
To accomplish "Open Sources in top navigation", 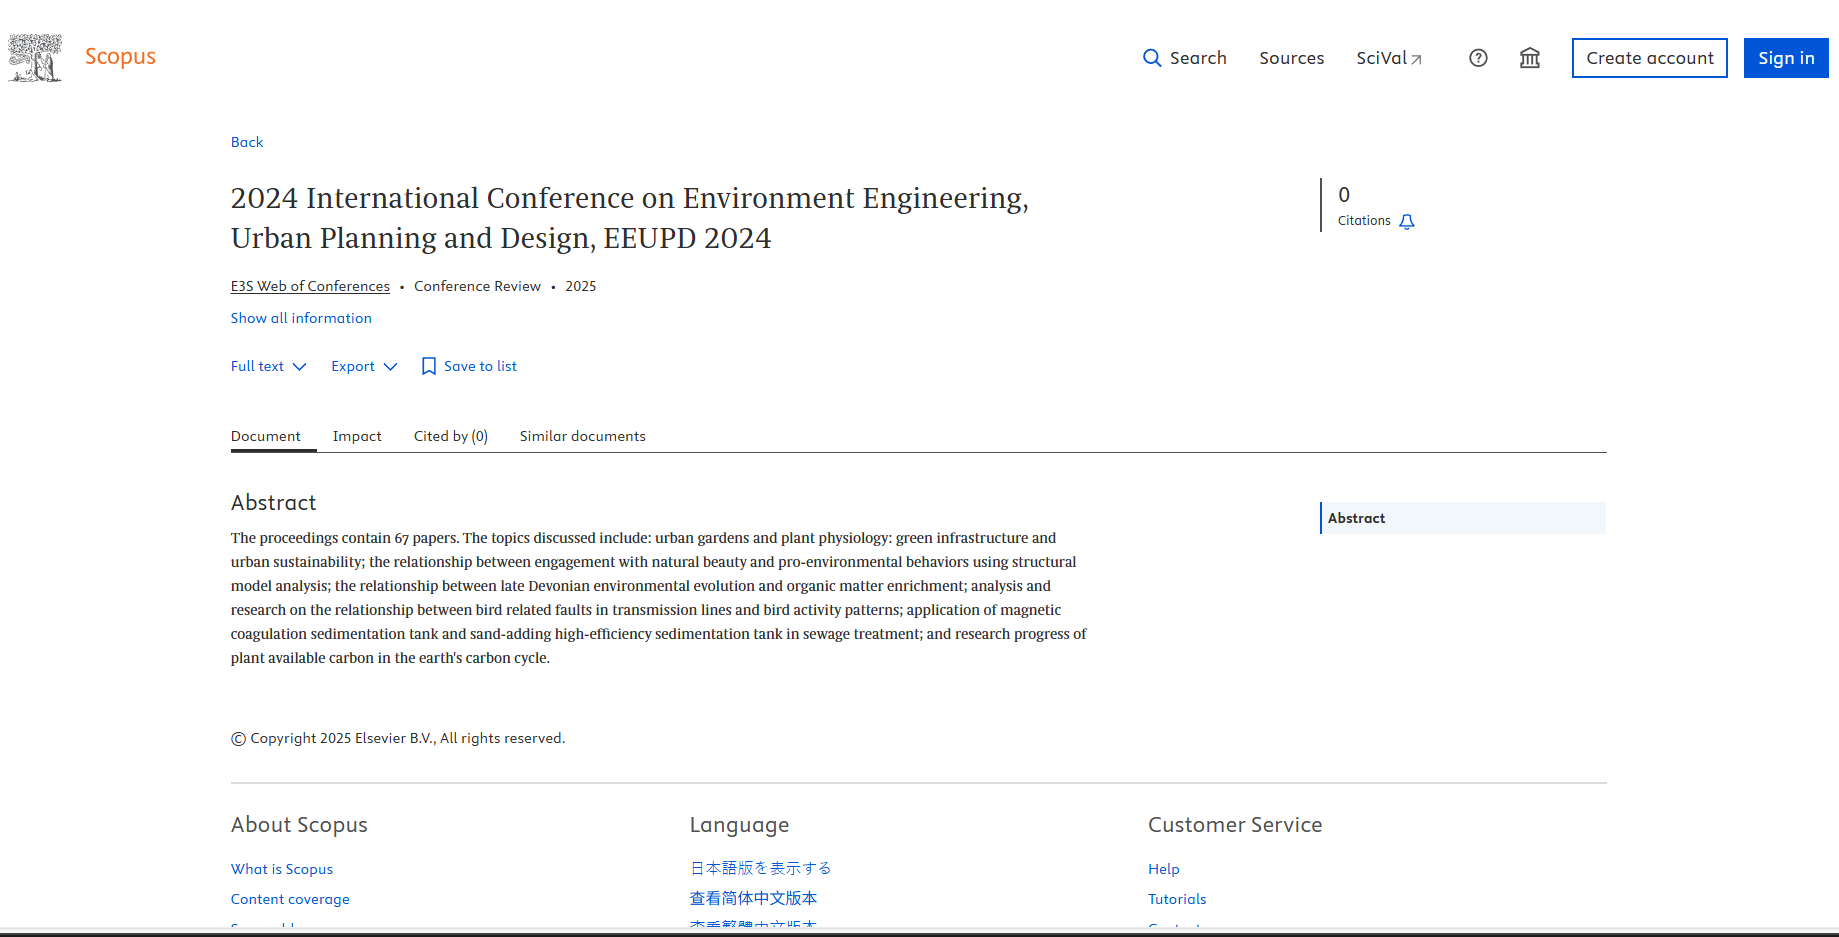I will (x=1291, y=58).
